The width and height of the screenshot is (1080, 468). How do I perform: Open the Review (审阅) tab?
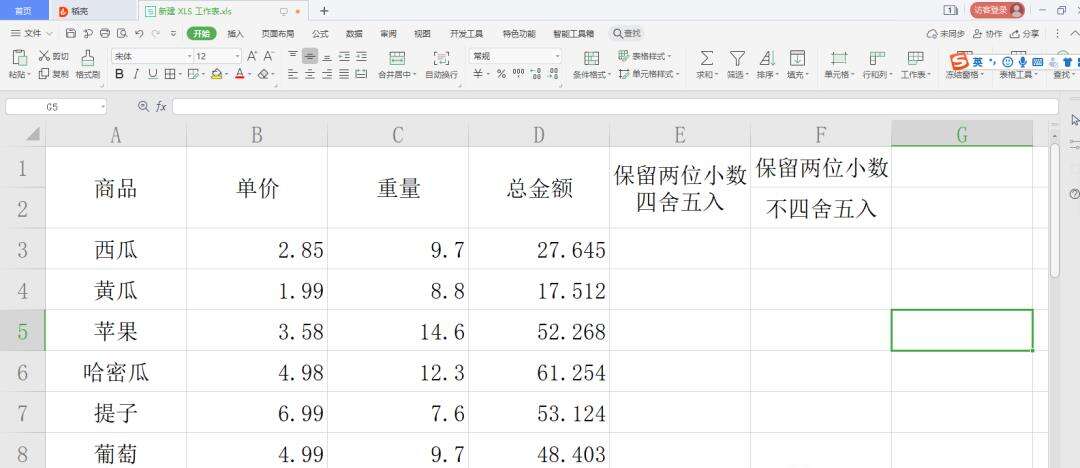click(388, 33)
